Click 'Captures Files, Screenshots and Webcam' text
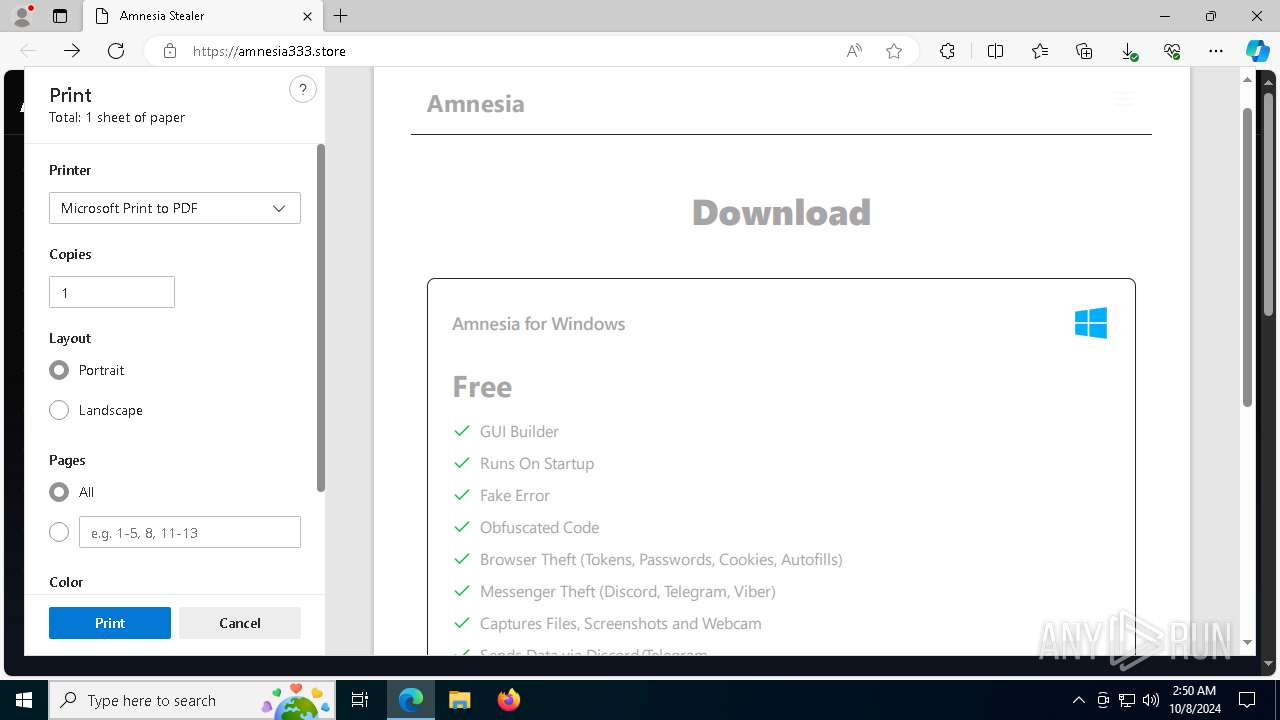Screen dimensions: 1280x720 coord(621,624)
